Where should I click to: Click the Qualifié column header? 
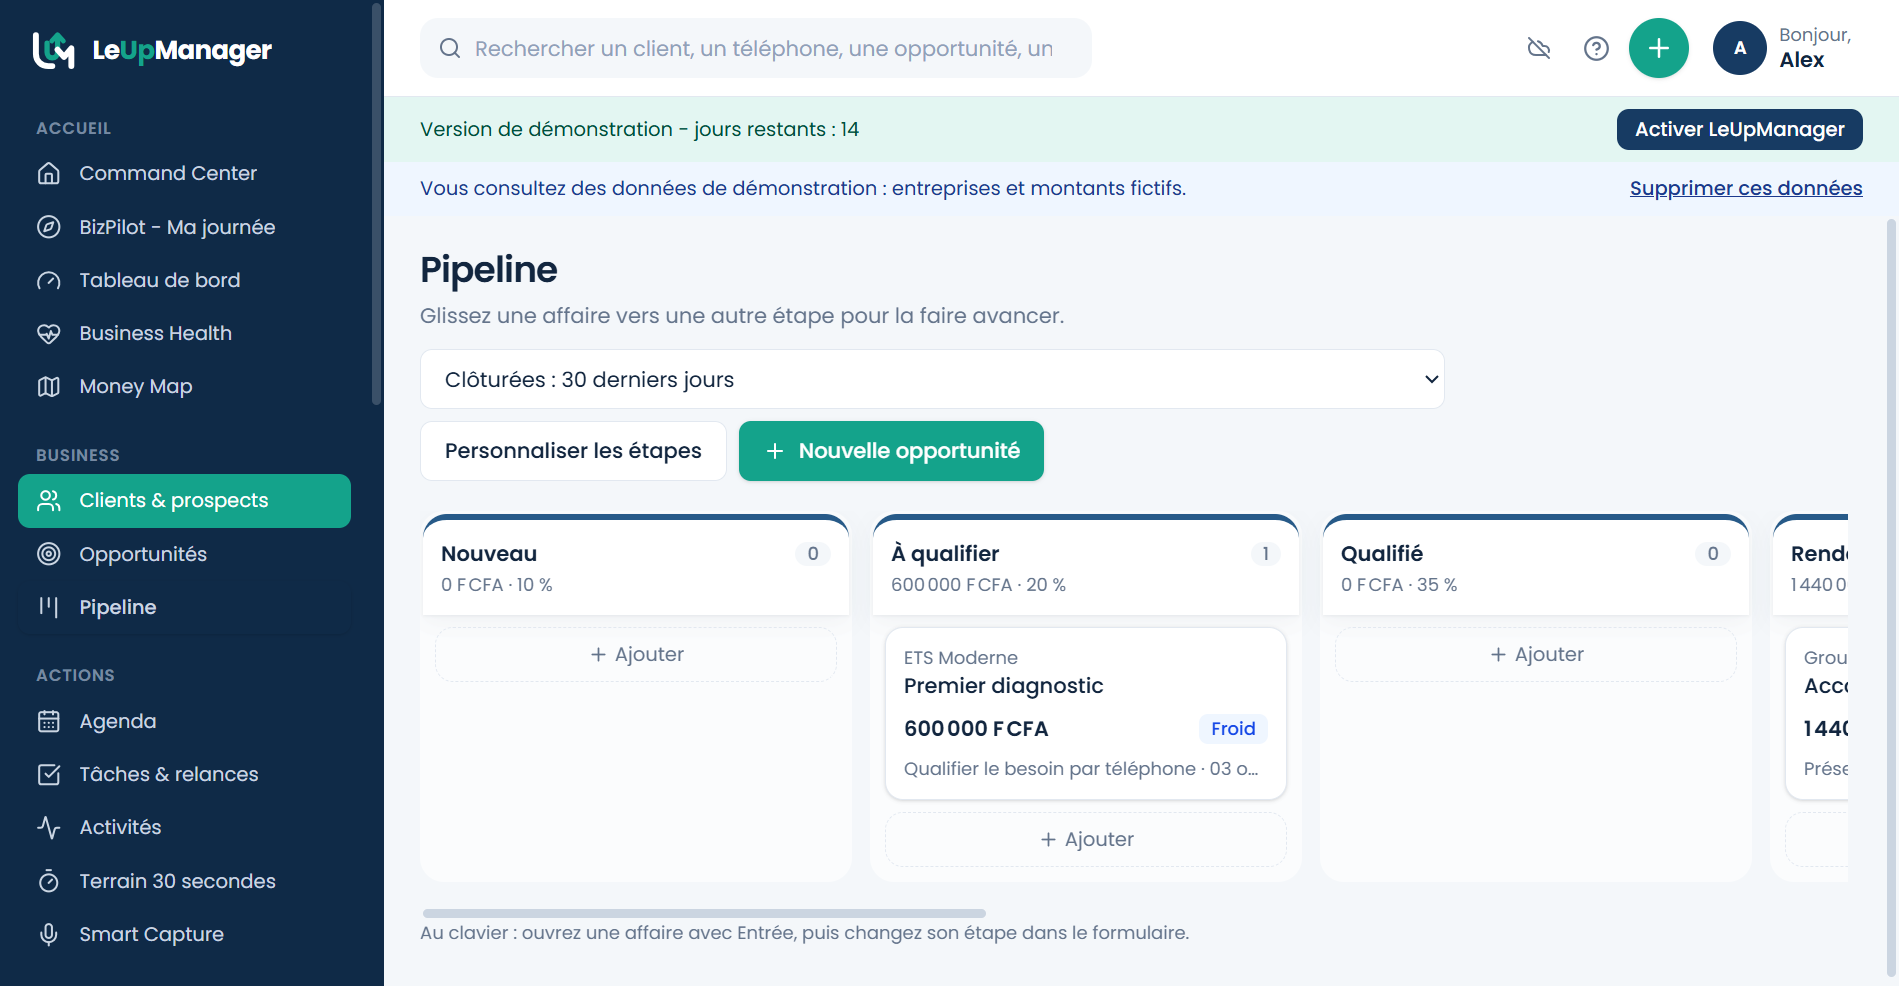pos(1536,567)
